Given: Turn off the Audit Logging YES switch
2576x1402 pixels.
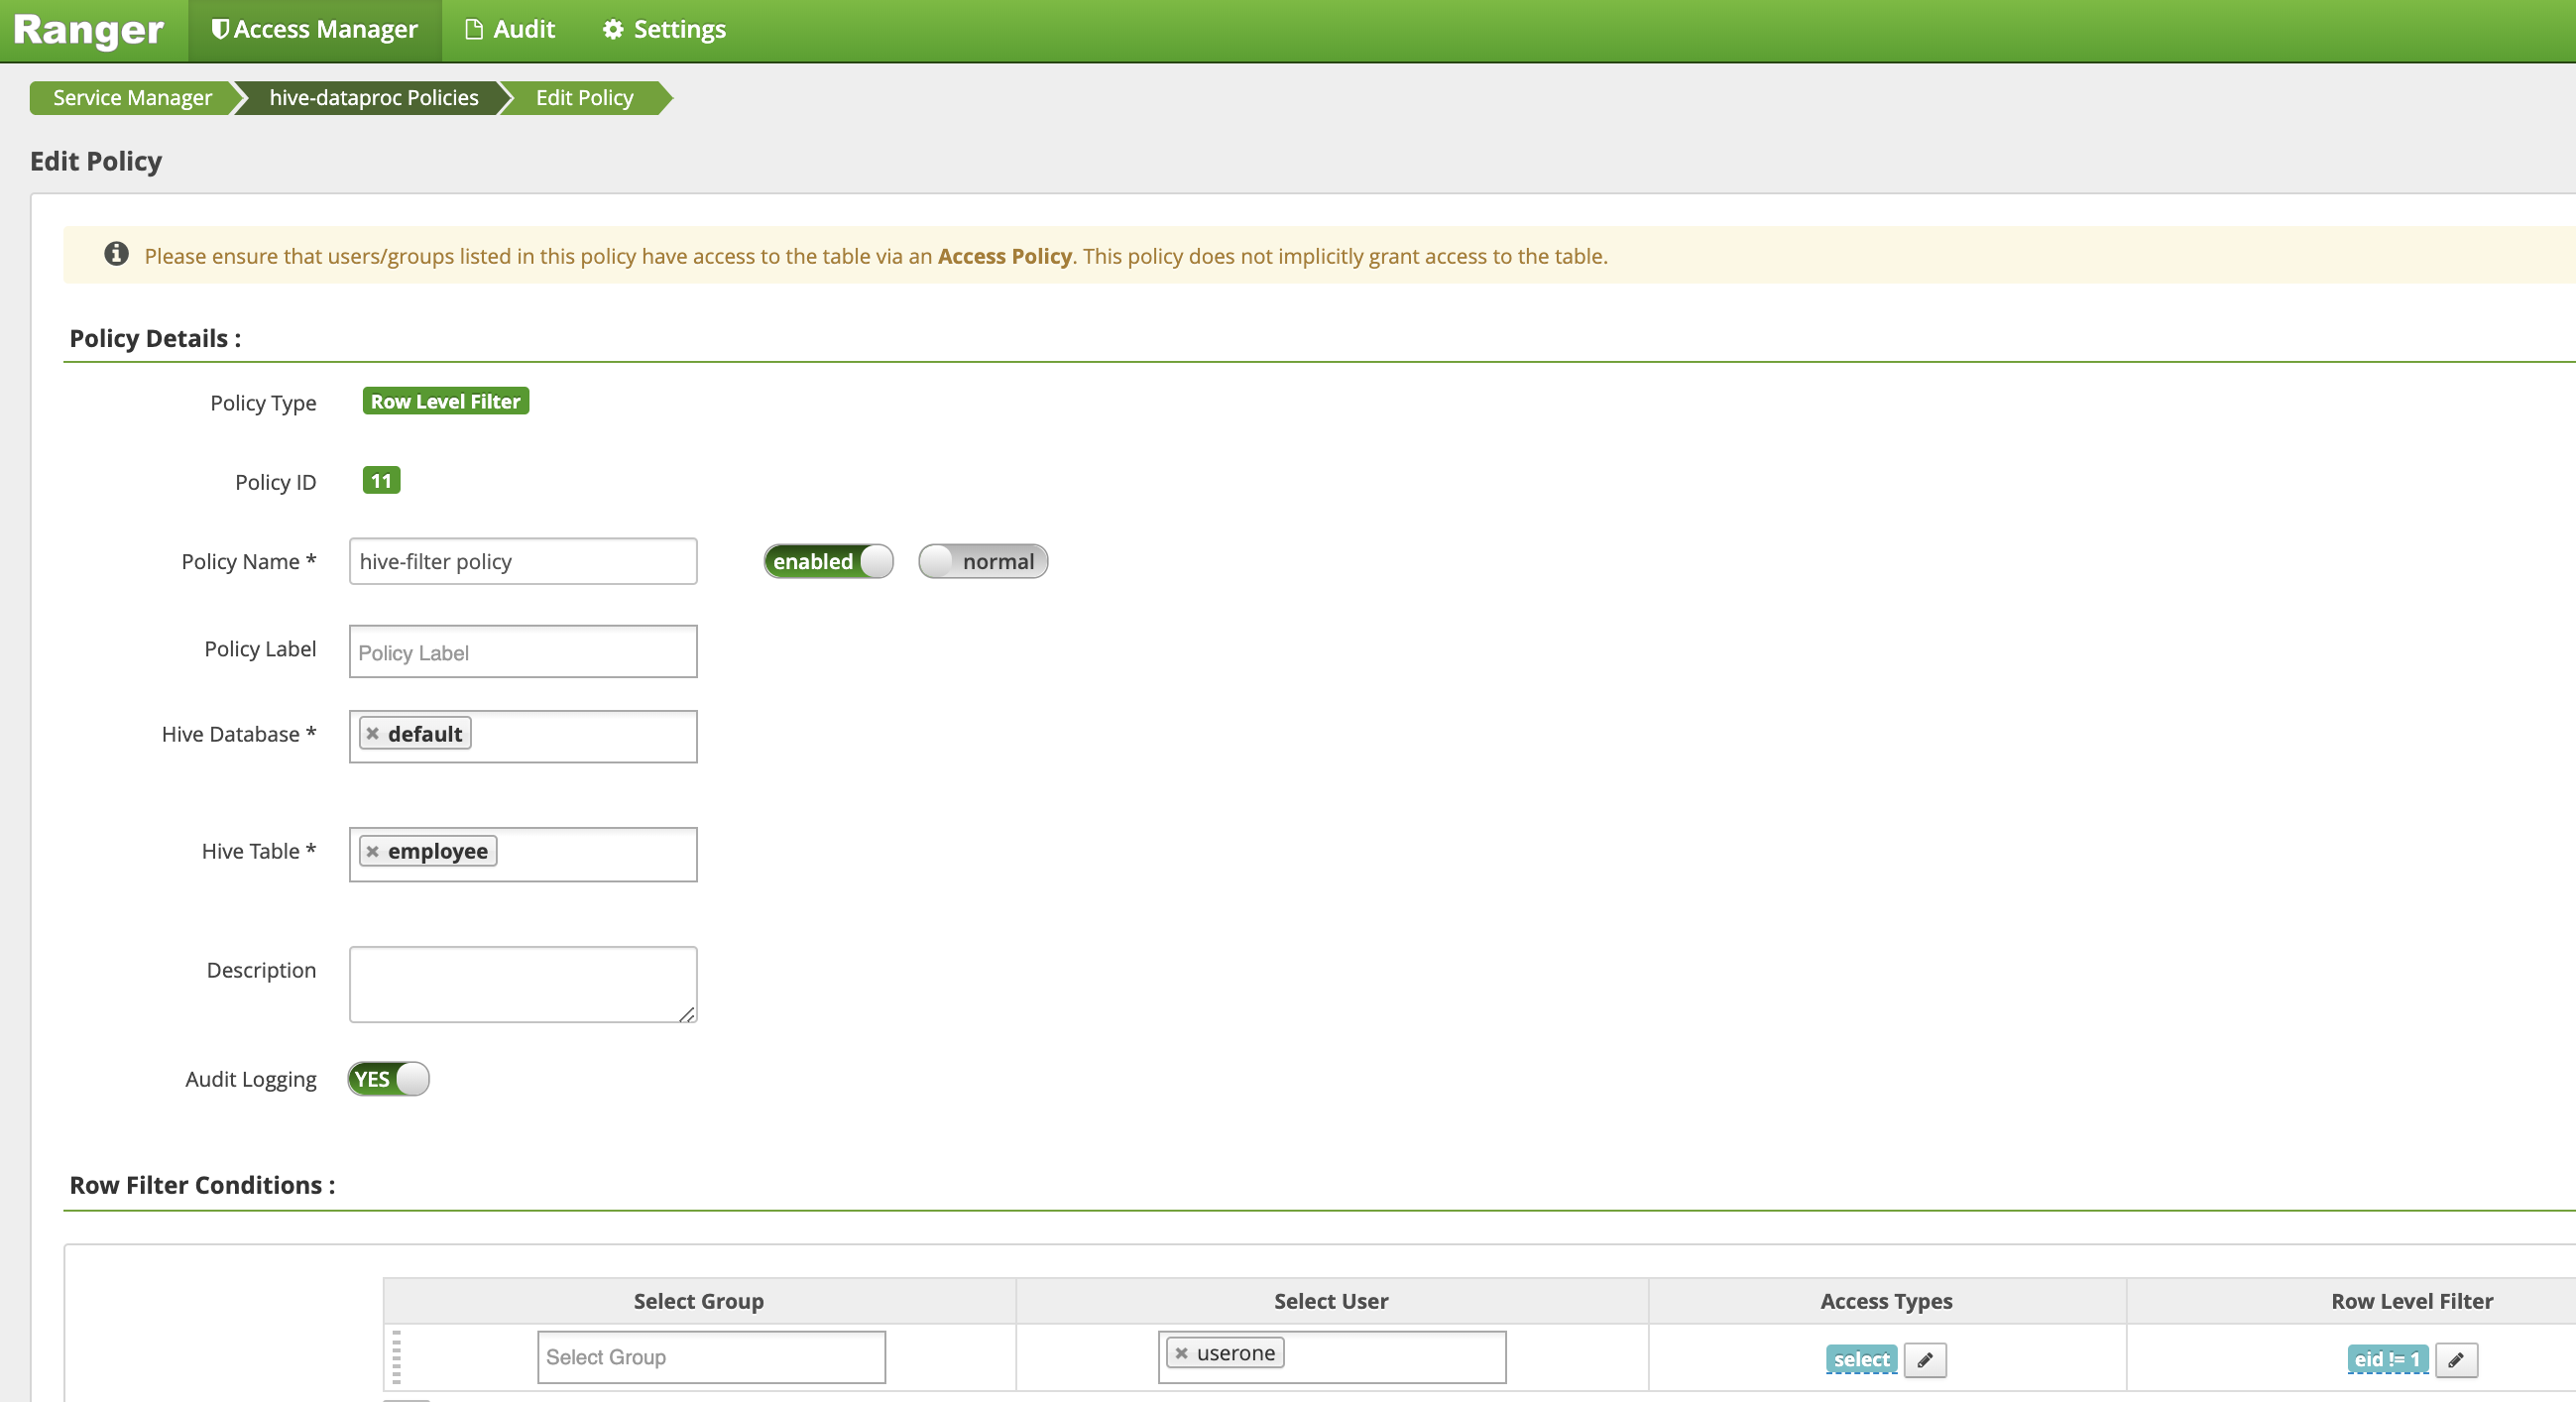Looking at the screenshot, I should pos(388,1079).
